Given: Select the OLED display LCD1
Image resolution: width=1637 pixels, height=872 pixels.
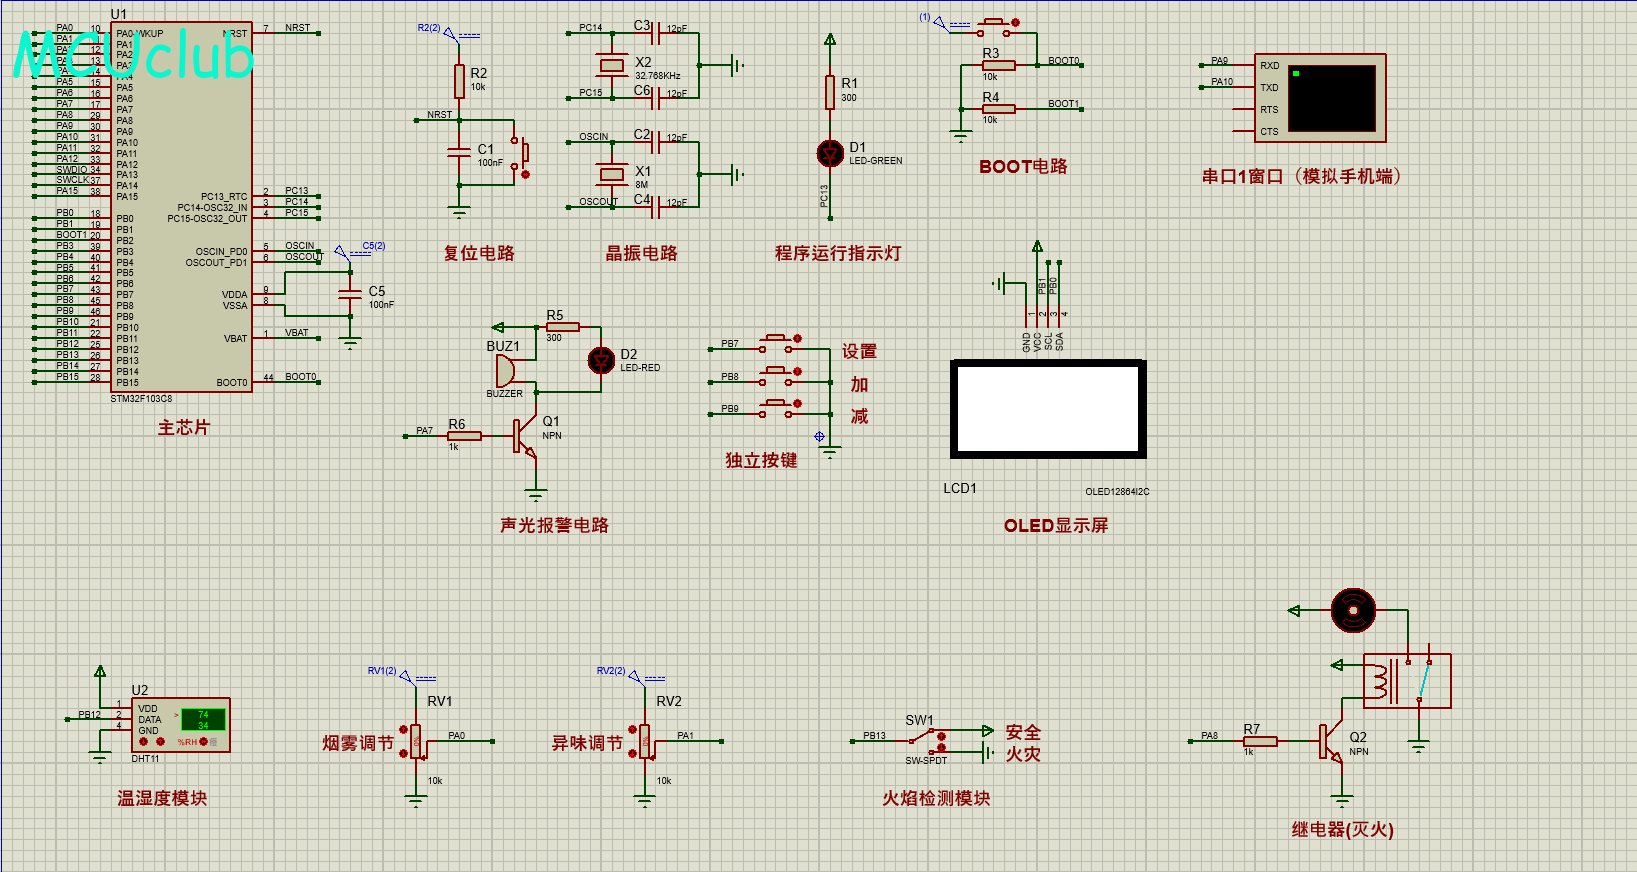Looking at the screenshot, I should pyautogui.click(x=1048, y=409).
